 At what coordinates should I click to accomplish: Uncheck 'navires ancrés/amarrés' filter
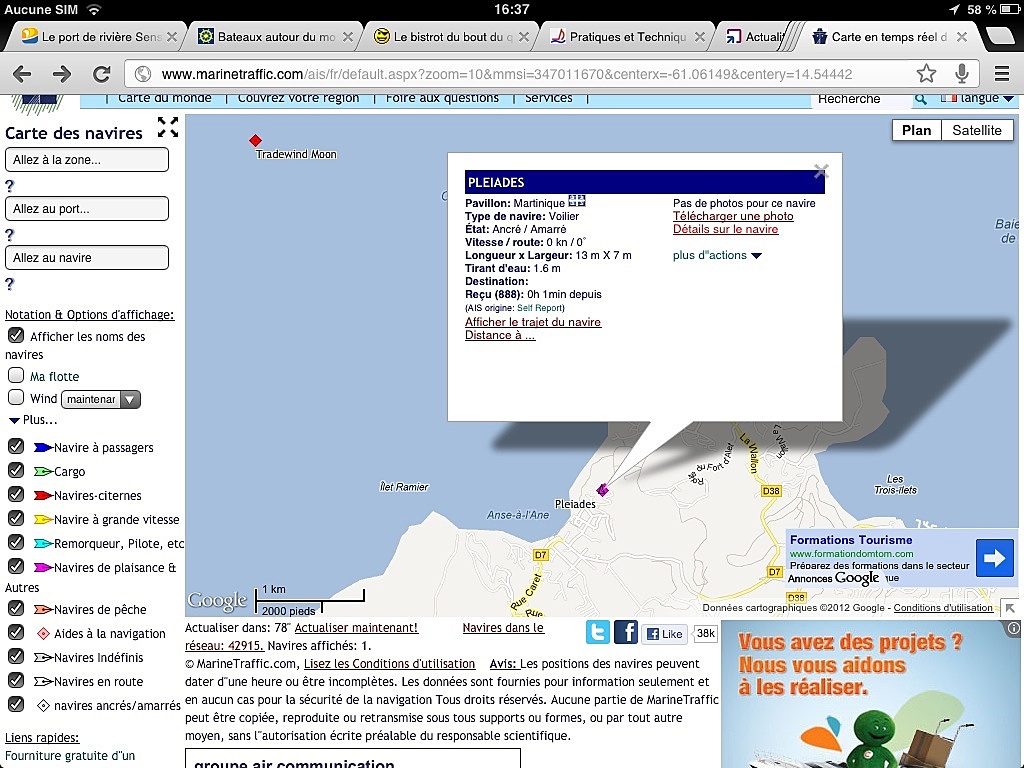pyautogui.click(x=16, y=704)
